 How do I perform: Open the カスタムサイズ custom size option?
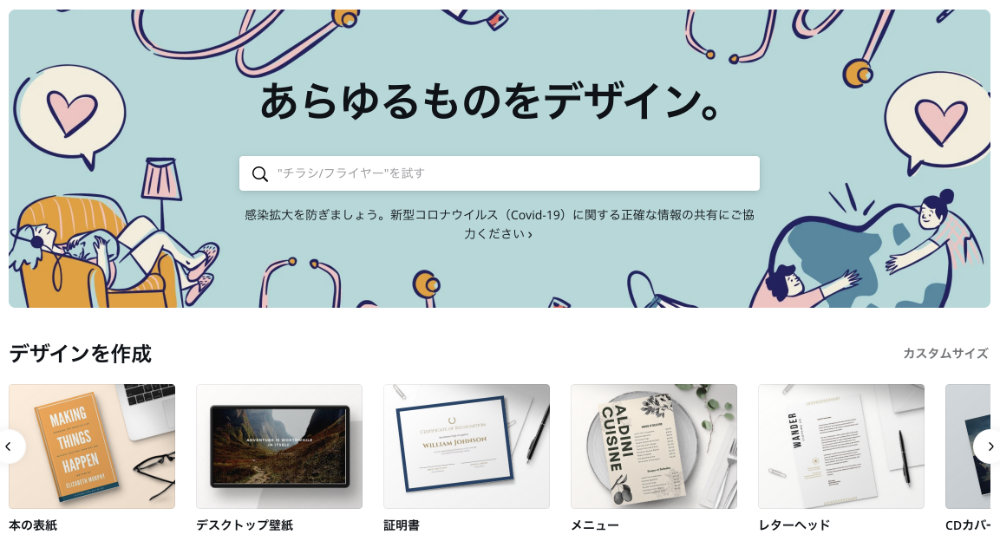point(945,353)
